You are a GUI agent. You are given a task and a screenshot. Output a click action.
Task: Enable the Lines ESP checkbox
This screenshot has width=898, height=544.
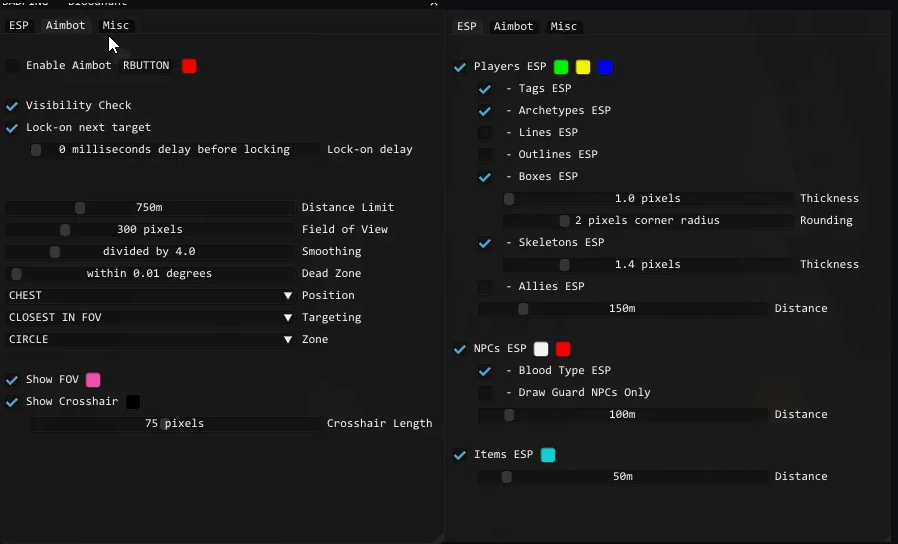click(485, 133)
